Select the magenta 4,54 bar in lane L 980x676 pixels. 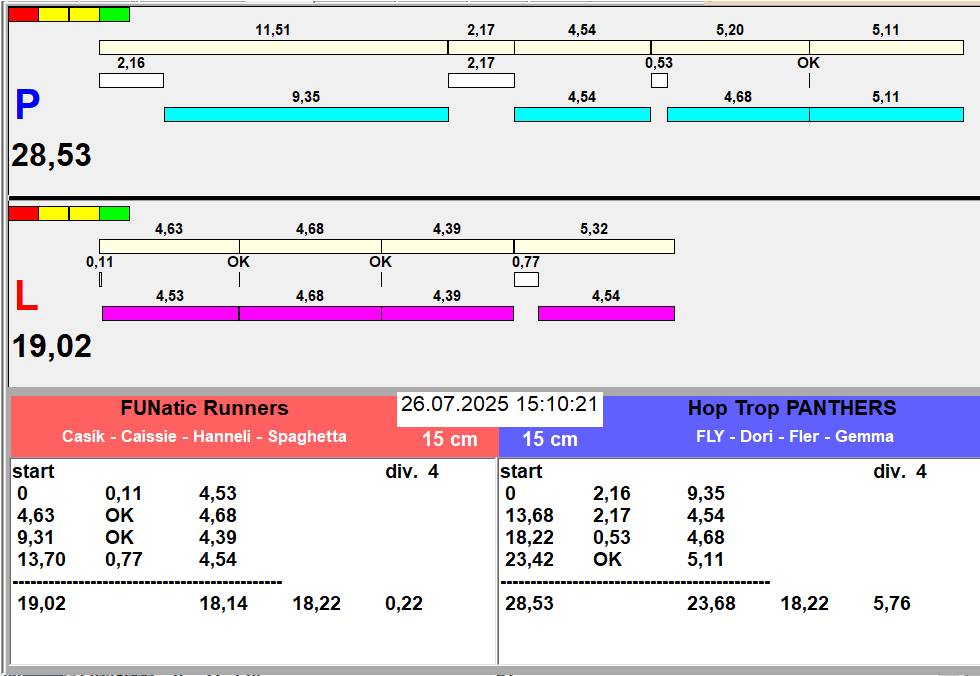[x=606, y=313]
